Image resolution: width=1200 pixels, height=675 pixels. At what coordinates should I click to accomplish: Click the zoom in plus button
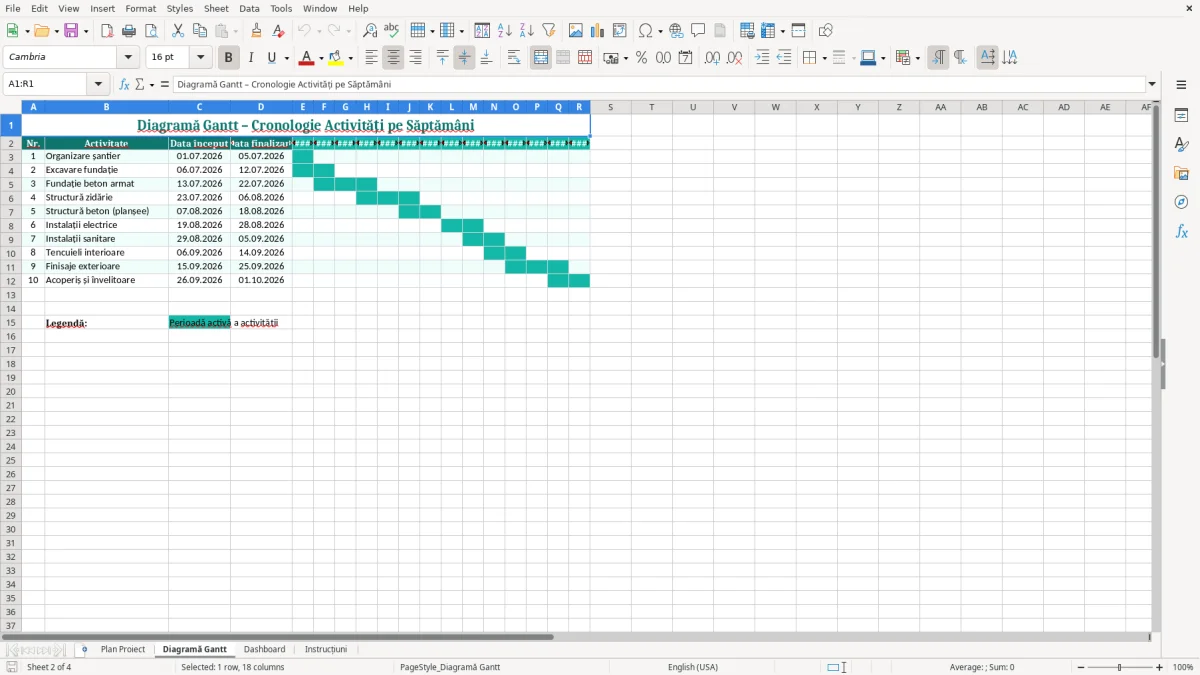click(1159, 667)
